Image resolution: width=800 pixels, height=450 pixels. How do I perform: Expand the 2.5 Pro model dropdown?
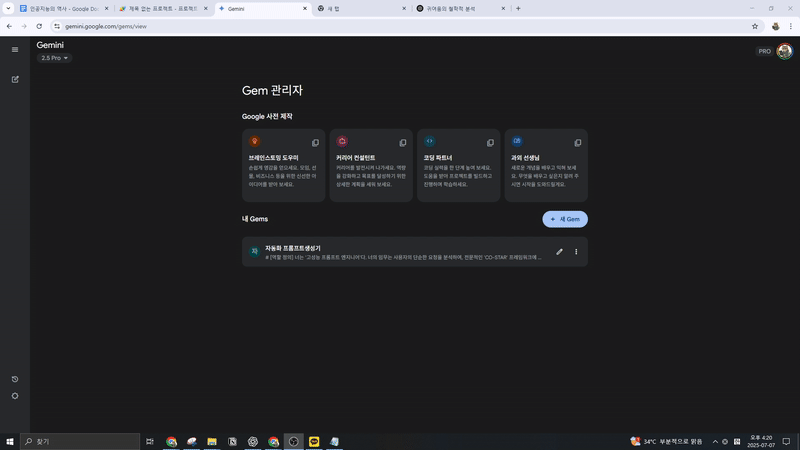coord(54,58)
